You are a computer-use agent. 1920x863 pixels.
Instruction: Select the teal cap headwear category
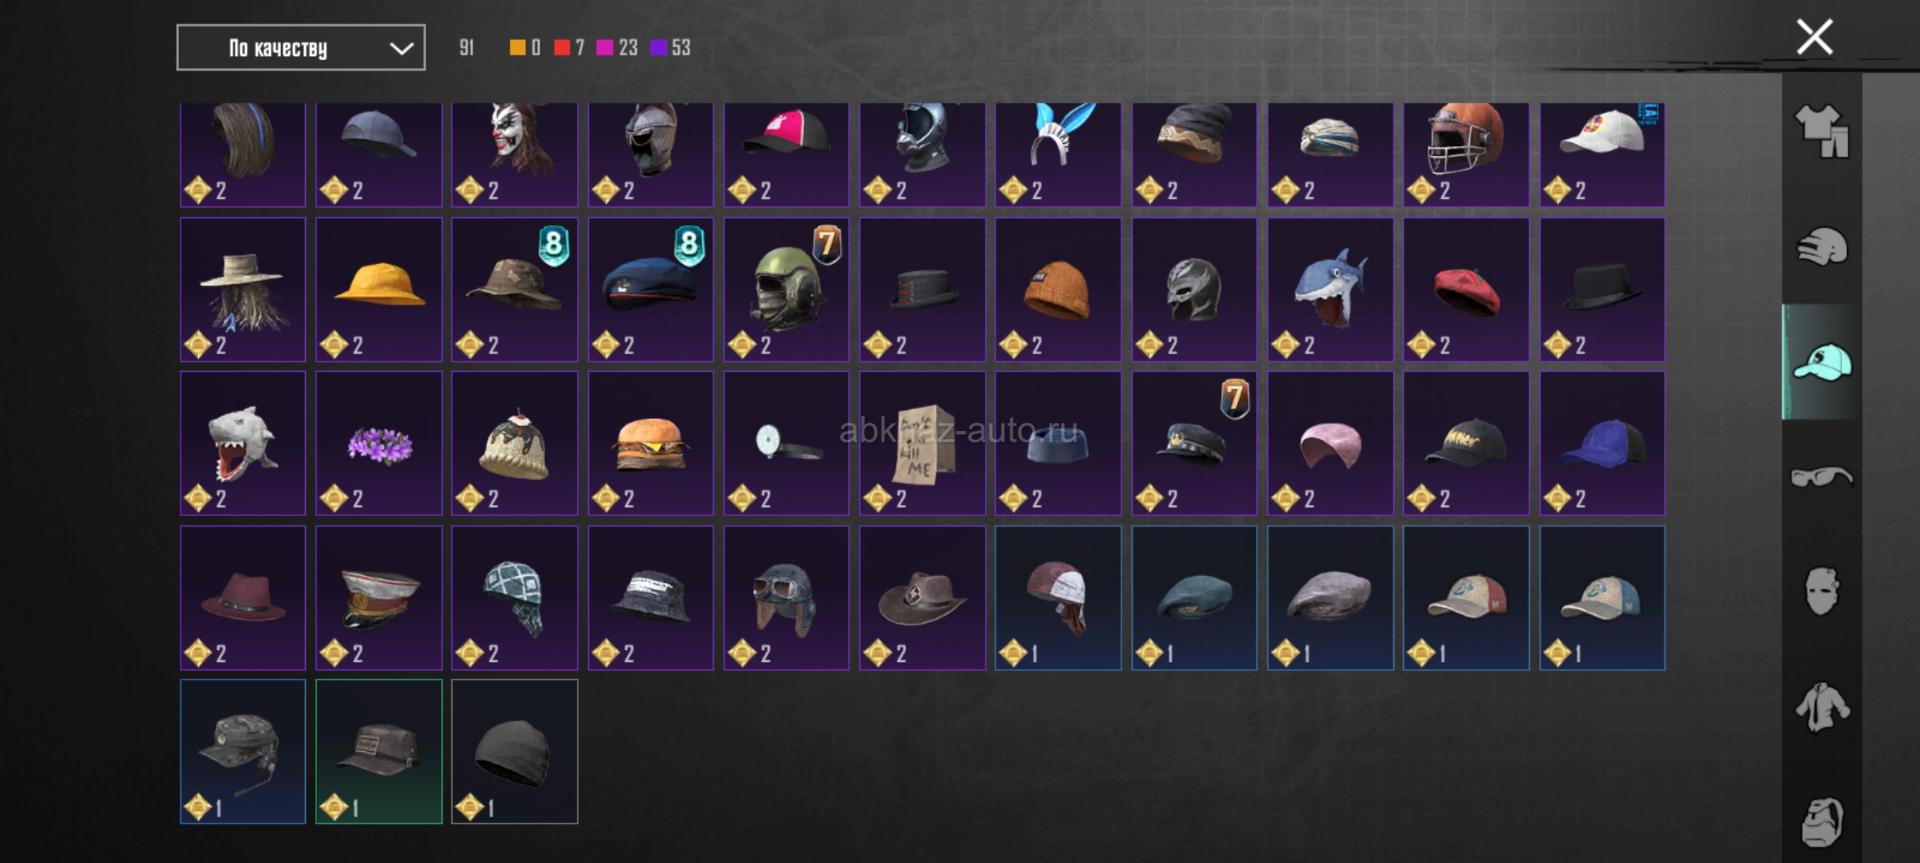point(1822,362)
